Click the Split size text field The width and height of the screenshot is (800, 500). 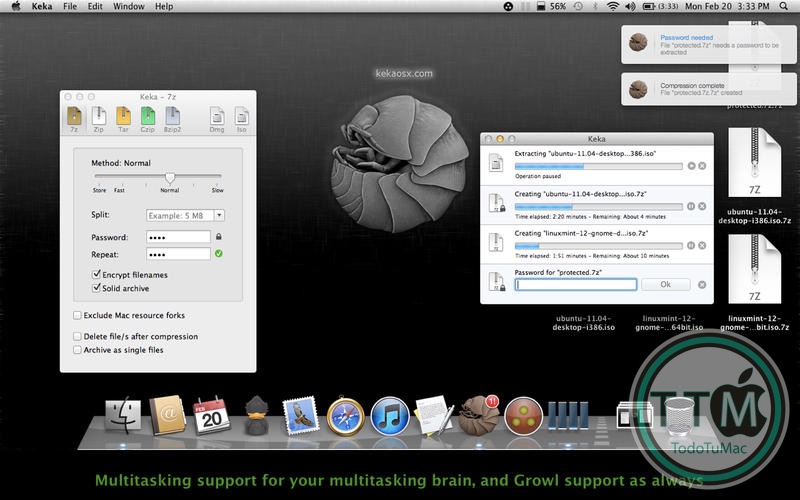[x=180, y=215]
